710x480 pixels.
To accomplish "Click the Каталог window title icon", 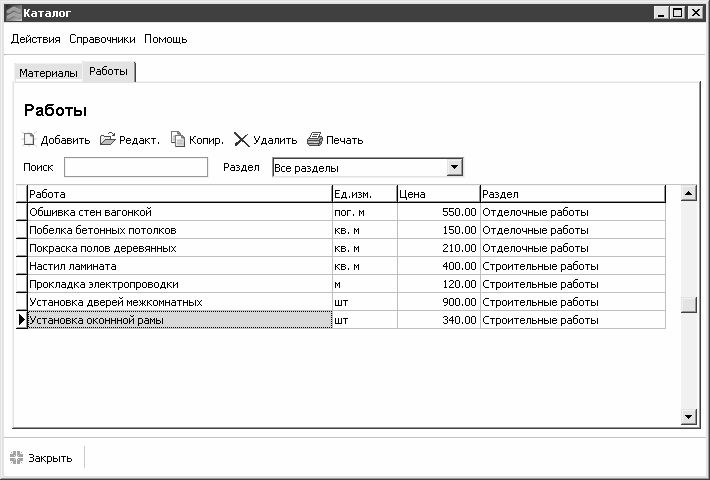I will tap(12, 12).
